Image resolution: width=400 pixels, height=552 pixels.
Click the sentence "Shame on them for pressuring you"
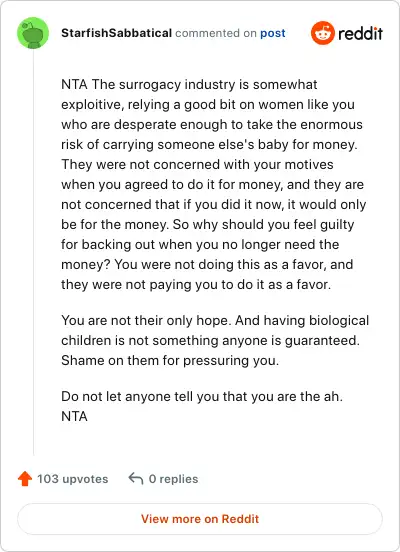coord(170,360)
